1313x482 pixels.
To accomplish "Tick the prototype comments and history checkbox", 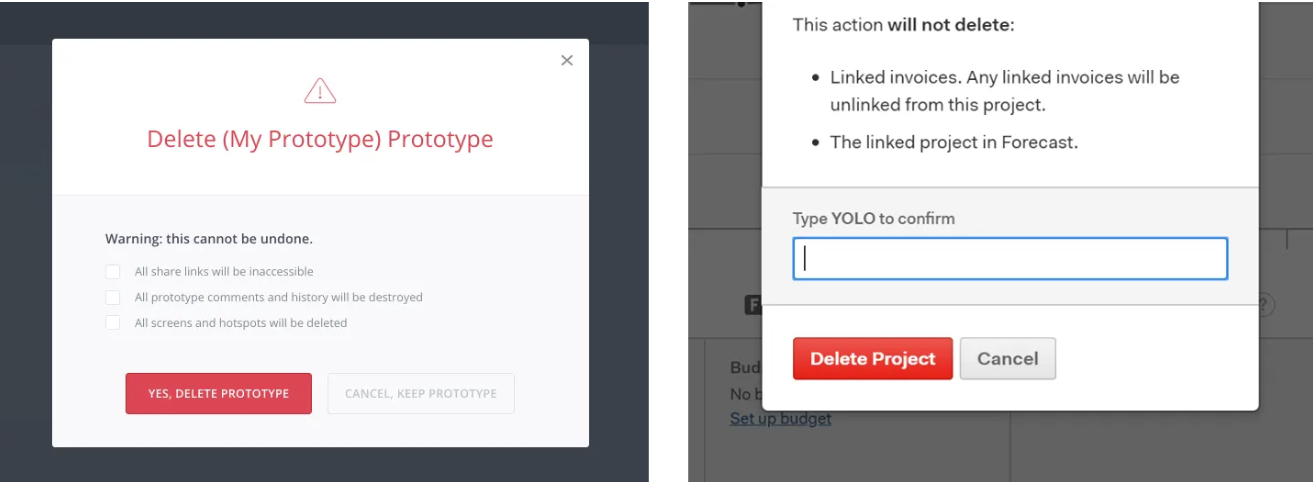I will pos(113,298).
